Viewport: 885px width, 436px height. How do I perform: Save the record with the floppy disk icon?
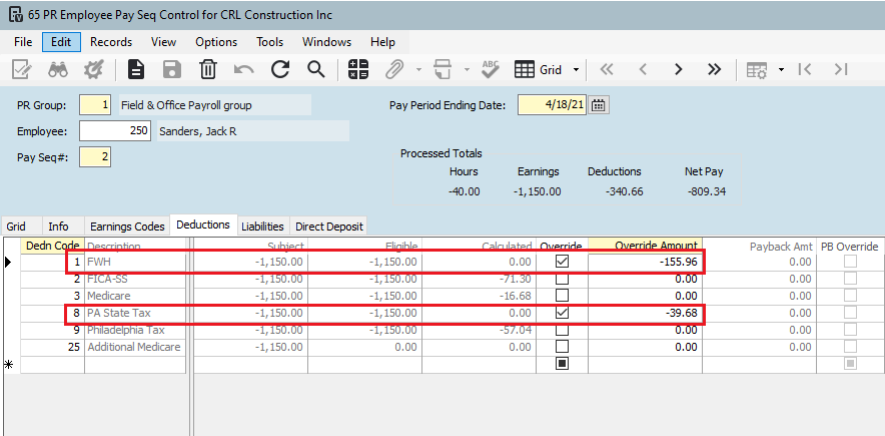(x=172, y=69)
